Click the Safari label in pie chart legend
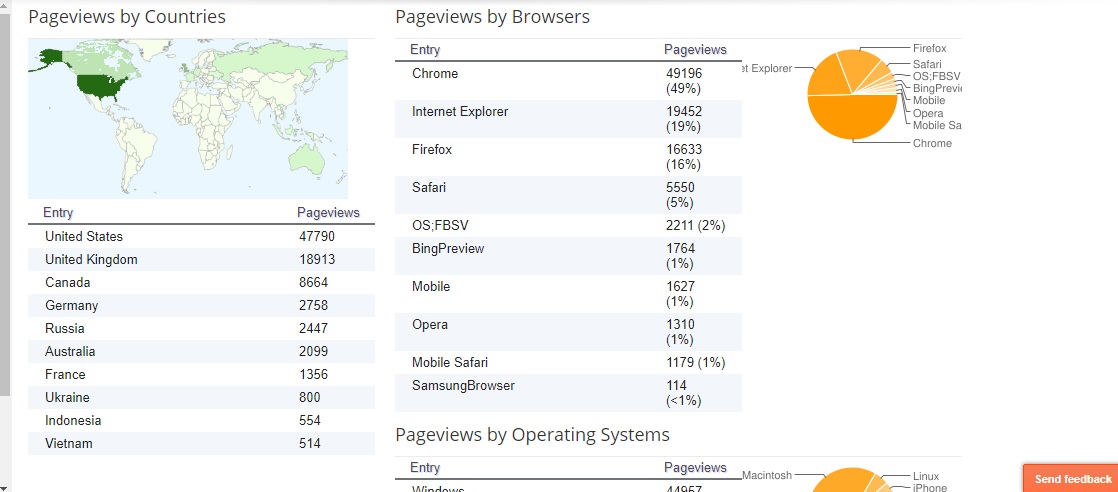 click(928, 64)
